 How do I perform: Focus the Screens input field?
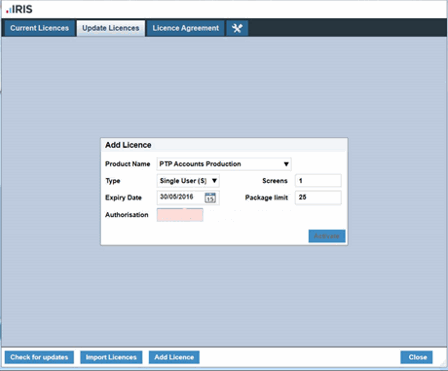pyautogui.click(x=318, y=181)
